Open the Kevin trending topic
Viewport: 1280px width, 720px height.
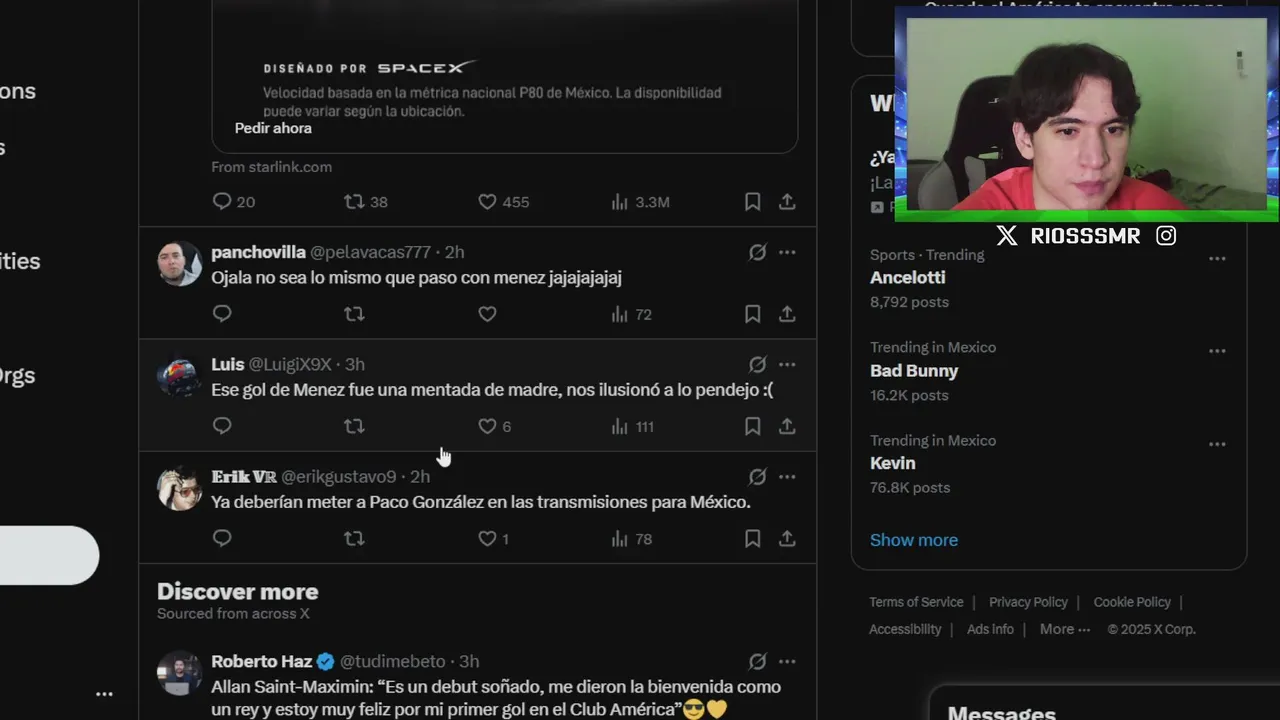tap(1048, 464)
